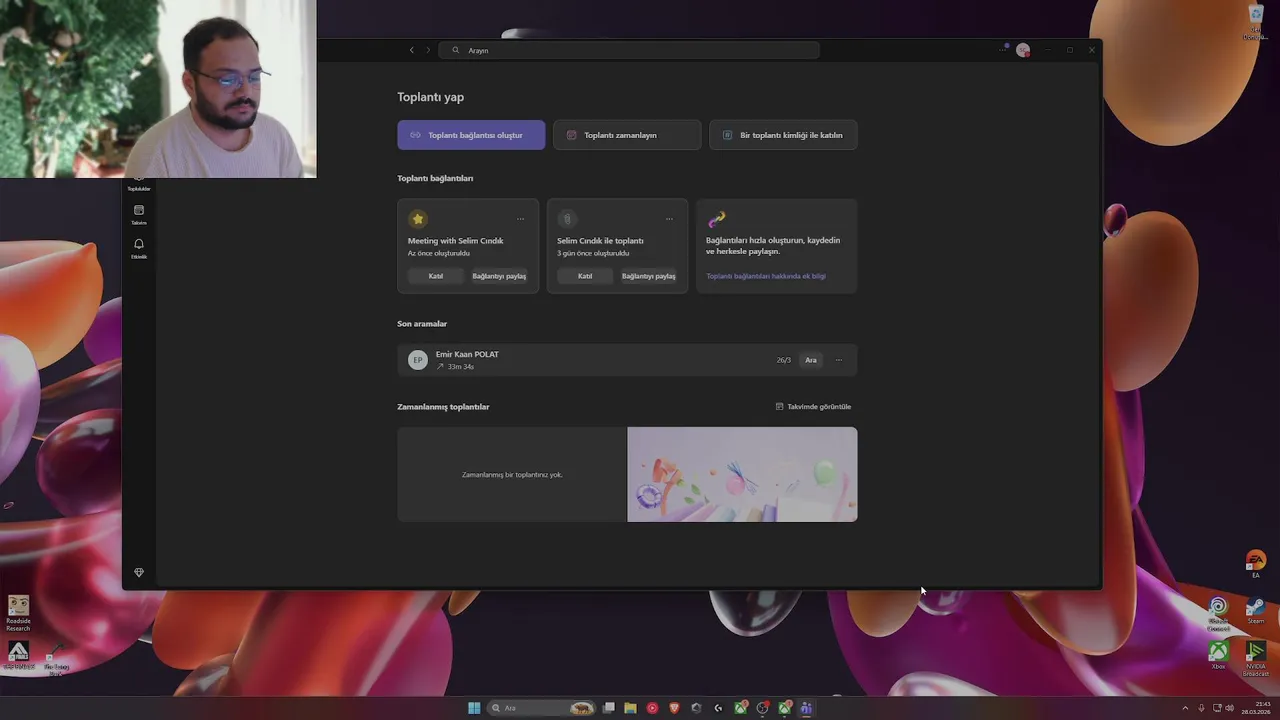
Task: Select the Emir Kaan POLAT call entry
Action: tap(627, 360)
